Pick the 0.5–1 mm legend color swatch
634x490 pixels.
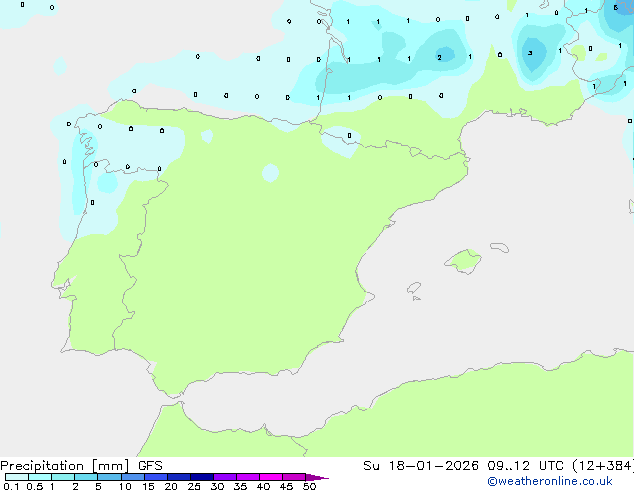[40, 477]
